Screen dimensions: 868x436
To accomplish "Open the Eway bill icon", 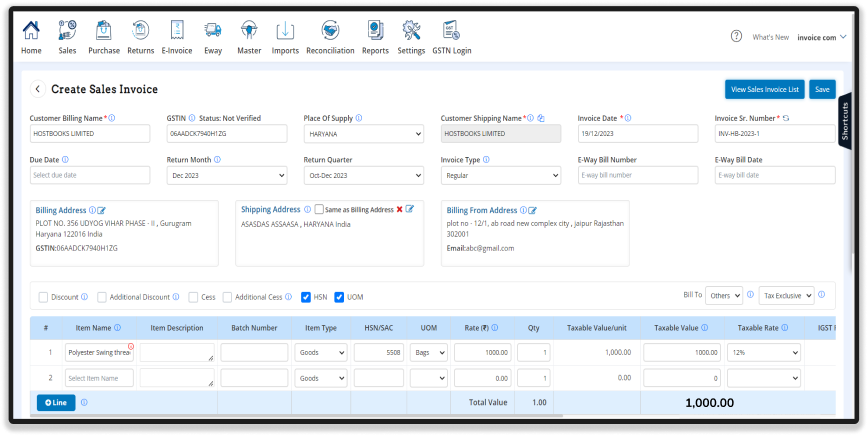I will click(213, 31).
